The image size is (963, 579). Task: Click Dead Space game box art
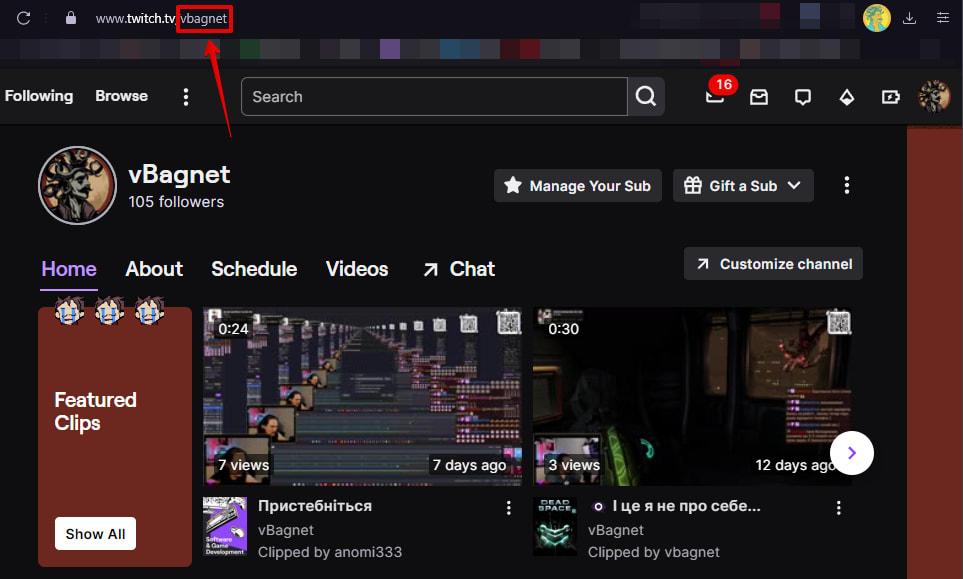tap(555, 526)
